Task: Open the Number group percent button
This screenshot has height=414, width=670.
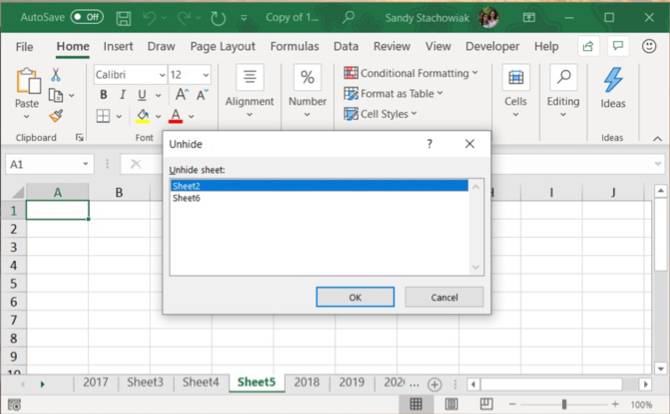Action: pos(307,91)
